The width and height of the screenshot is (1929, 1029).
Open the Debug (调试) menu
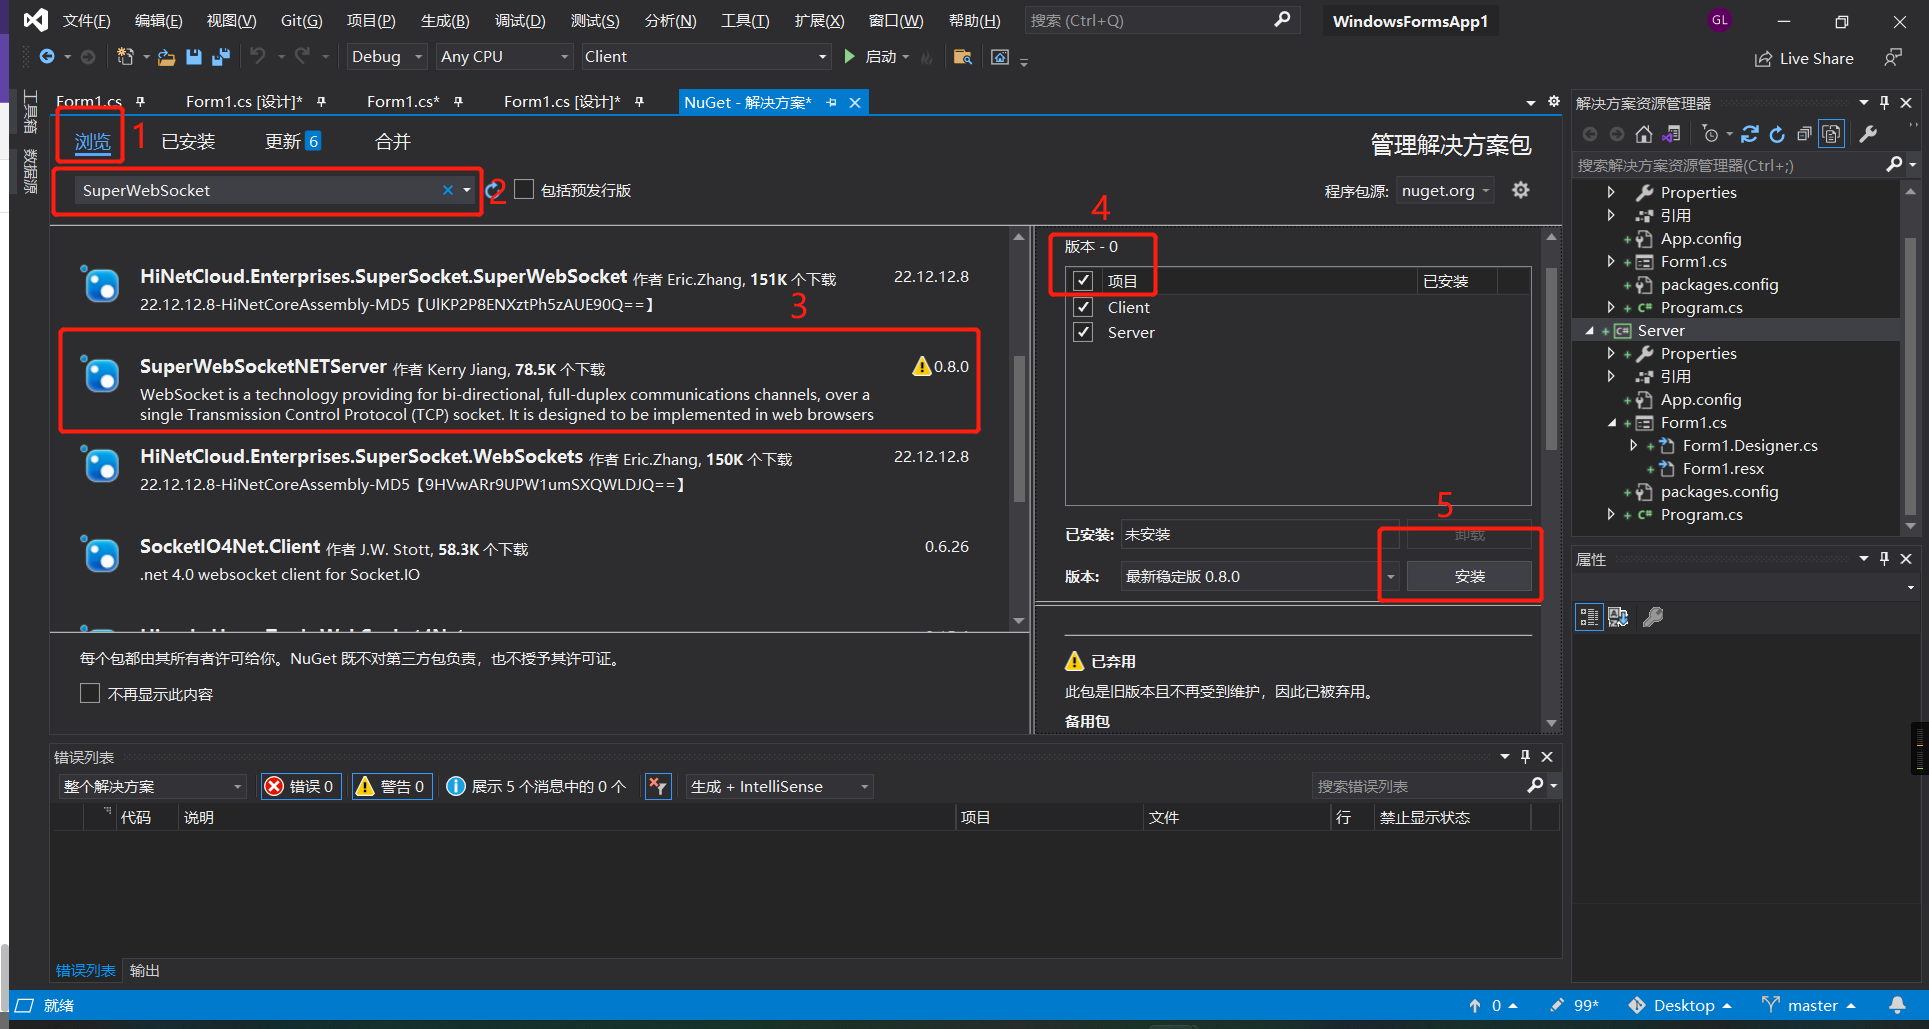520,20
